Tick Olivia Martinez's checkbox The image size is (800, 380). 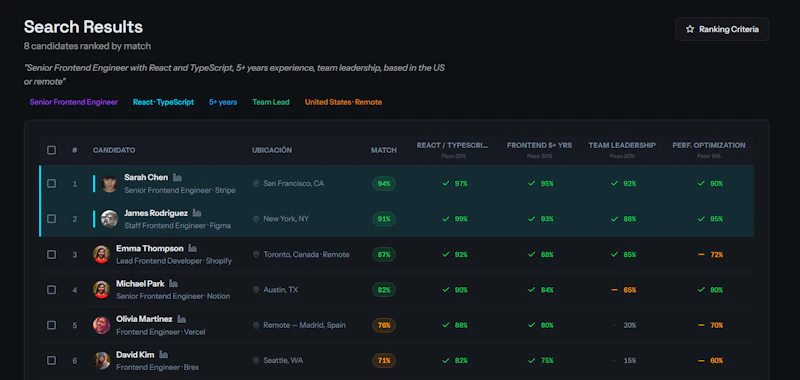click(x=52, y=325)
